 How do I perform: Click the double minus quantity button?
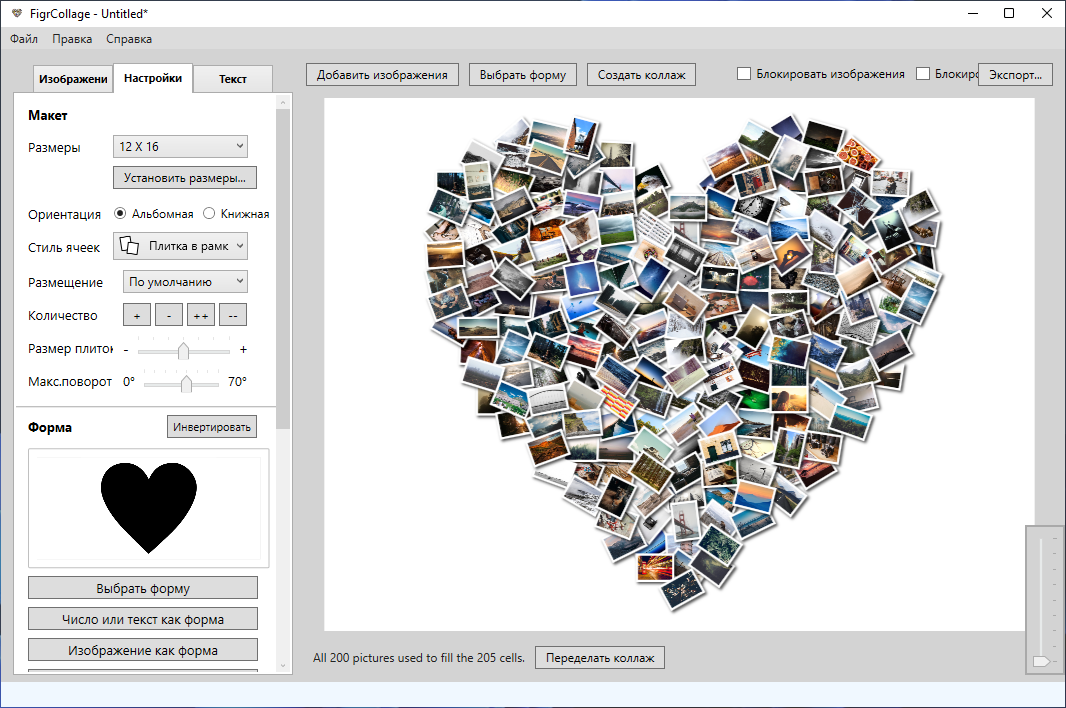233,315
